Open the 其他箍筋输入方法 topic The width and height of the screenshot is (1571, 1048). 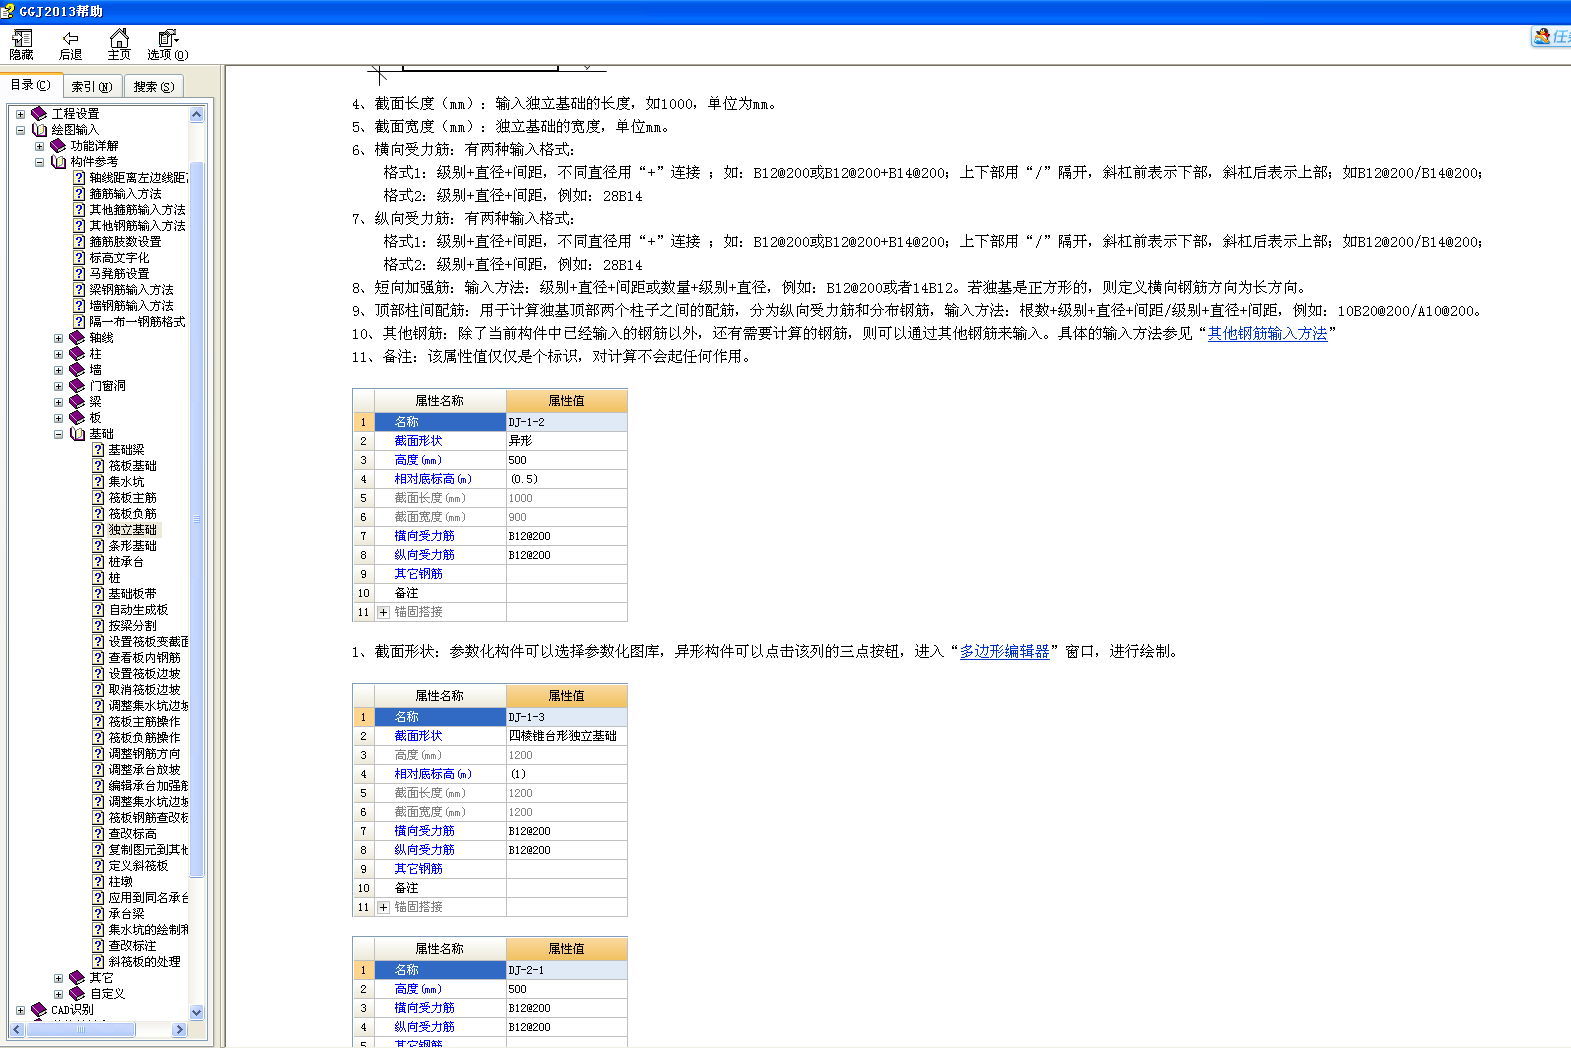click(x=138, y=210)
